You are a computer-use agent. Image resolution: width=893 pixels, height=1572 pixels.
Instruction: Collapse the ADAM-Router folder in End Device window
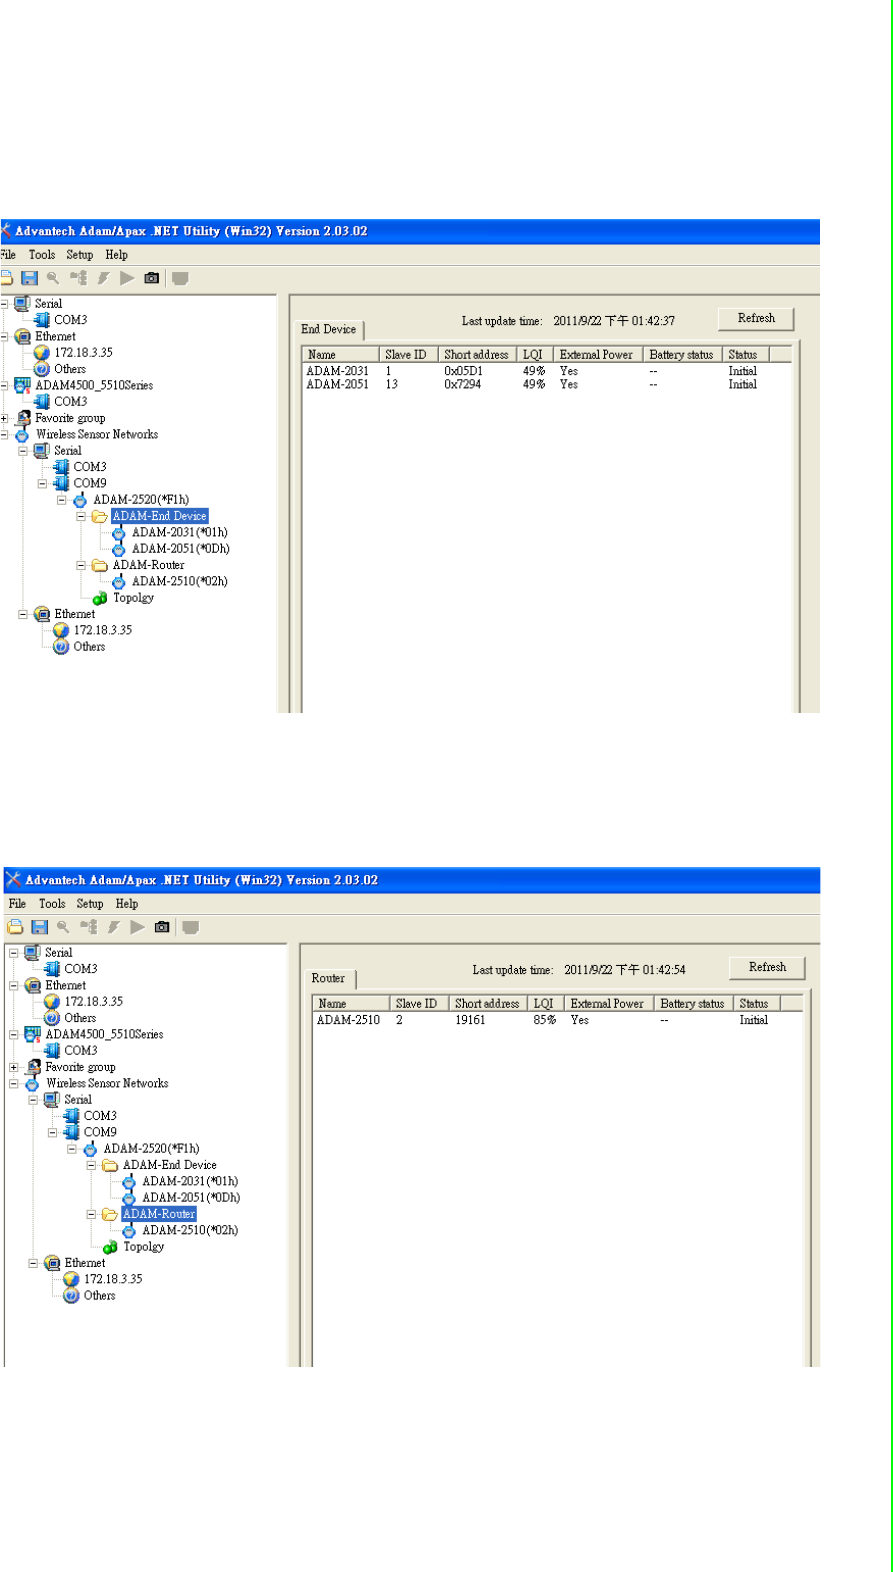point(81,566)
